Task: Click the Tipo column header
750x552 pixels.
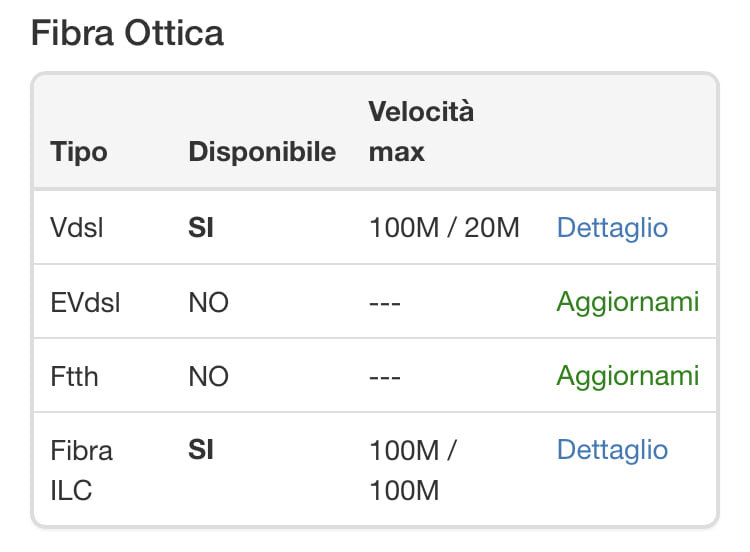Action: [78, 152]
